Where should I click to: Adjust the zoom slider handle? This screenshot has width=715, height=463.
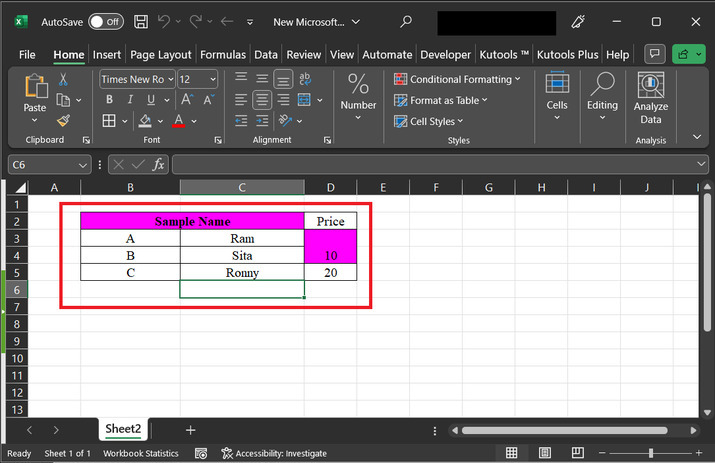click(x=651, y=453)
